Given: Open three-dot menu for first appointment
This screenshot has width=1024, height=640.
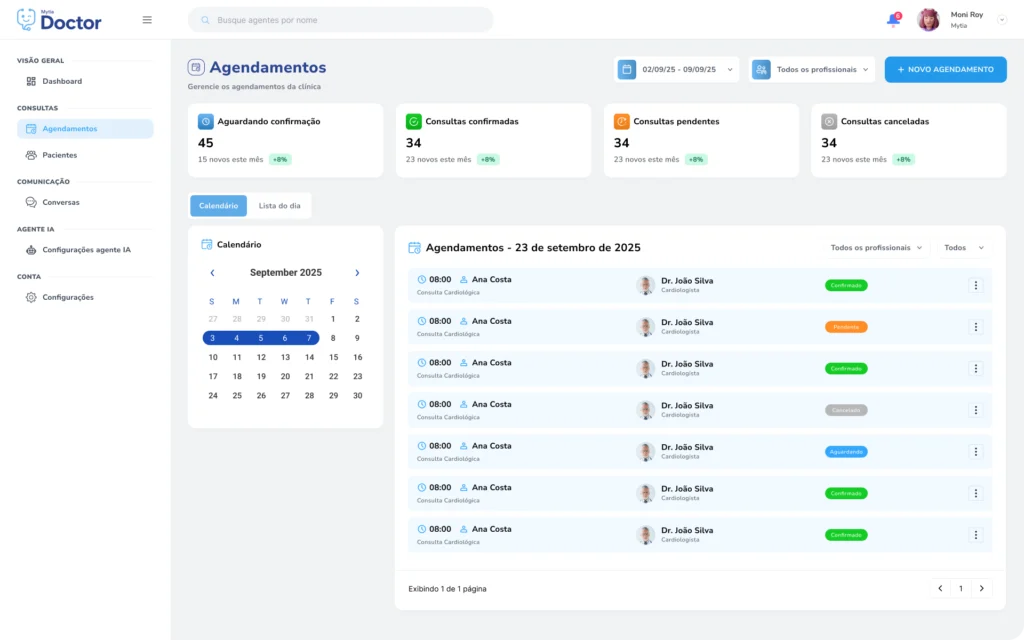Looking at the screenshot, I should pyautogui.click(x=976, y=285).
